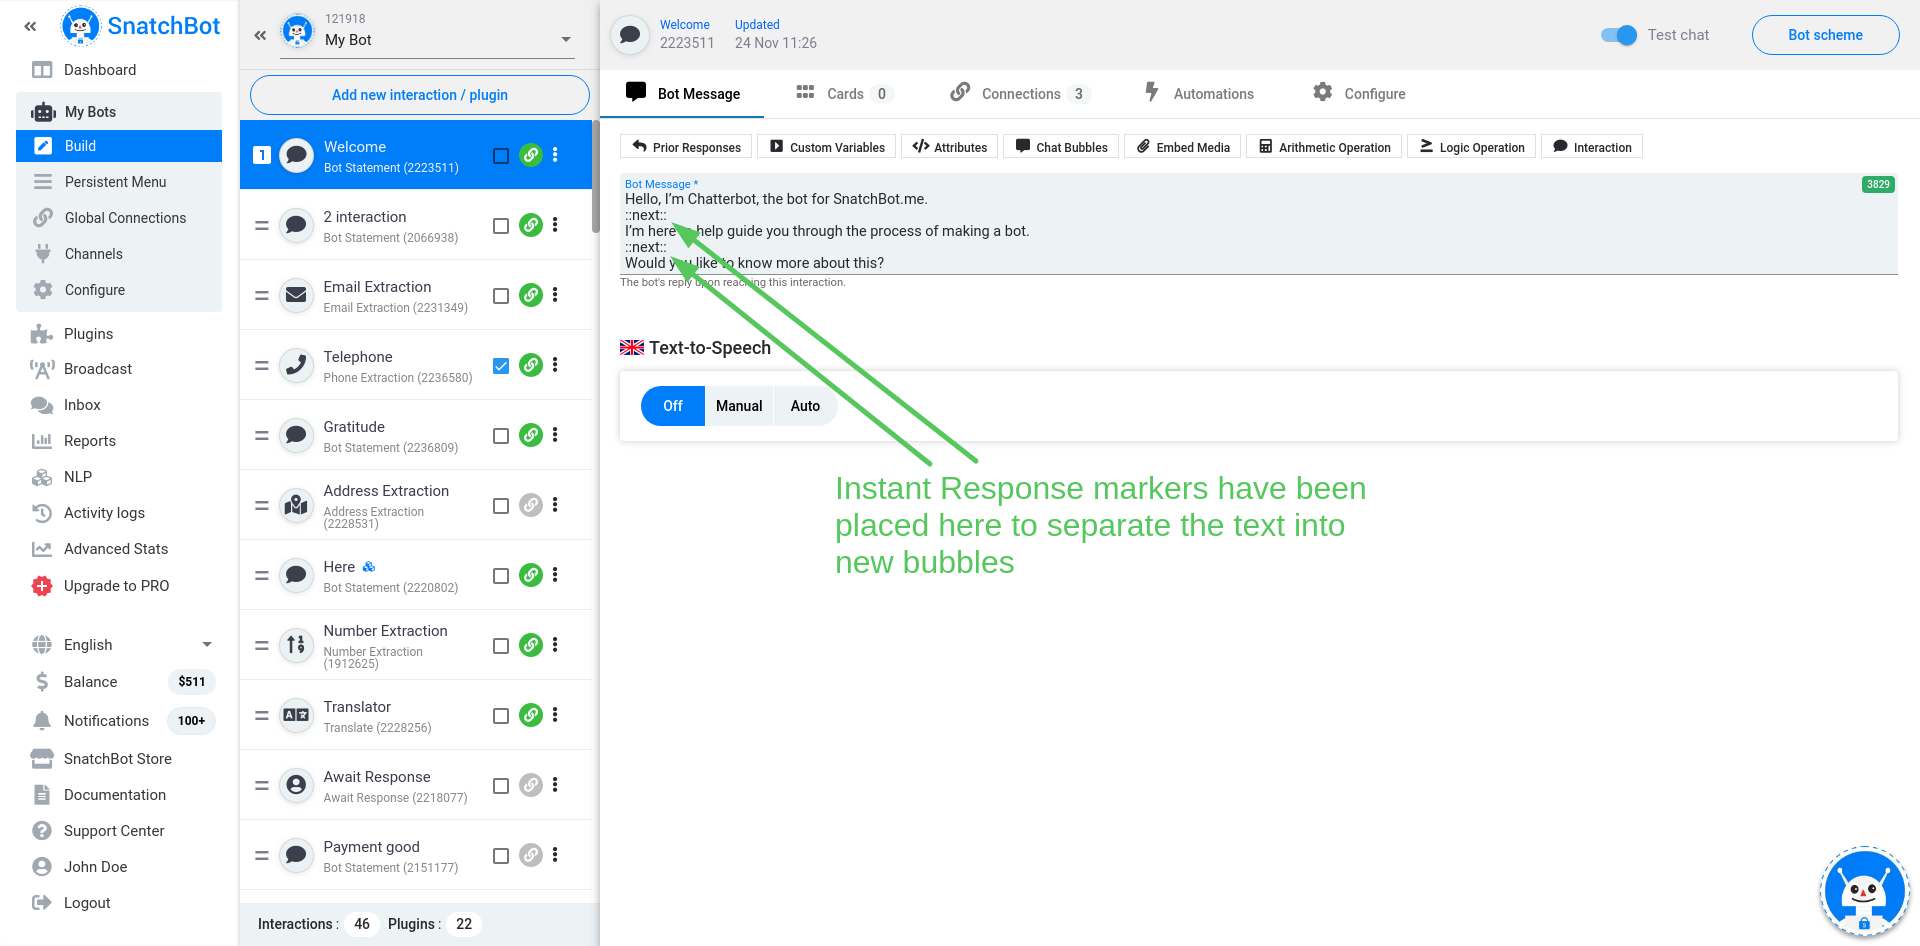Click the Inbox chat icon

42,405
